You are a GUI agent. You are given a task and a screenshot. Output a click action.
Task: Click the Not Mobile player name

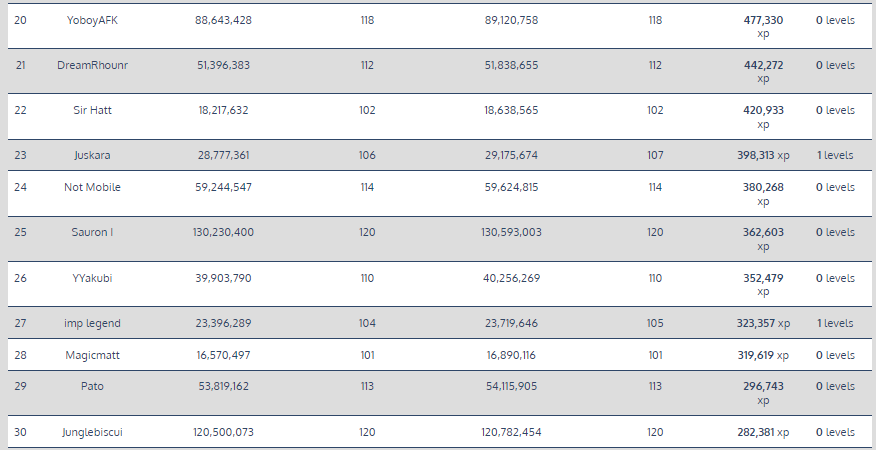pyautogui.click(x=92, y=187)
